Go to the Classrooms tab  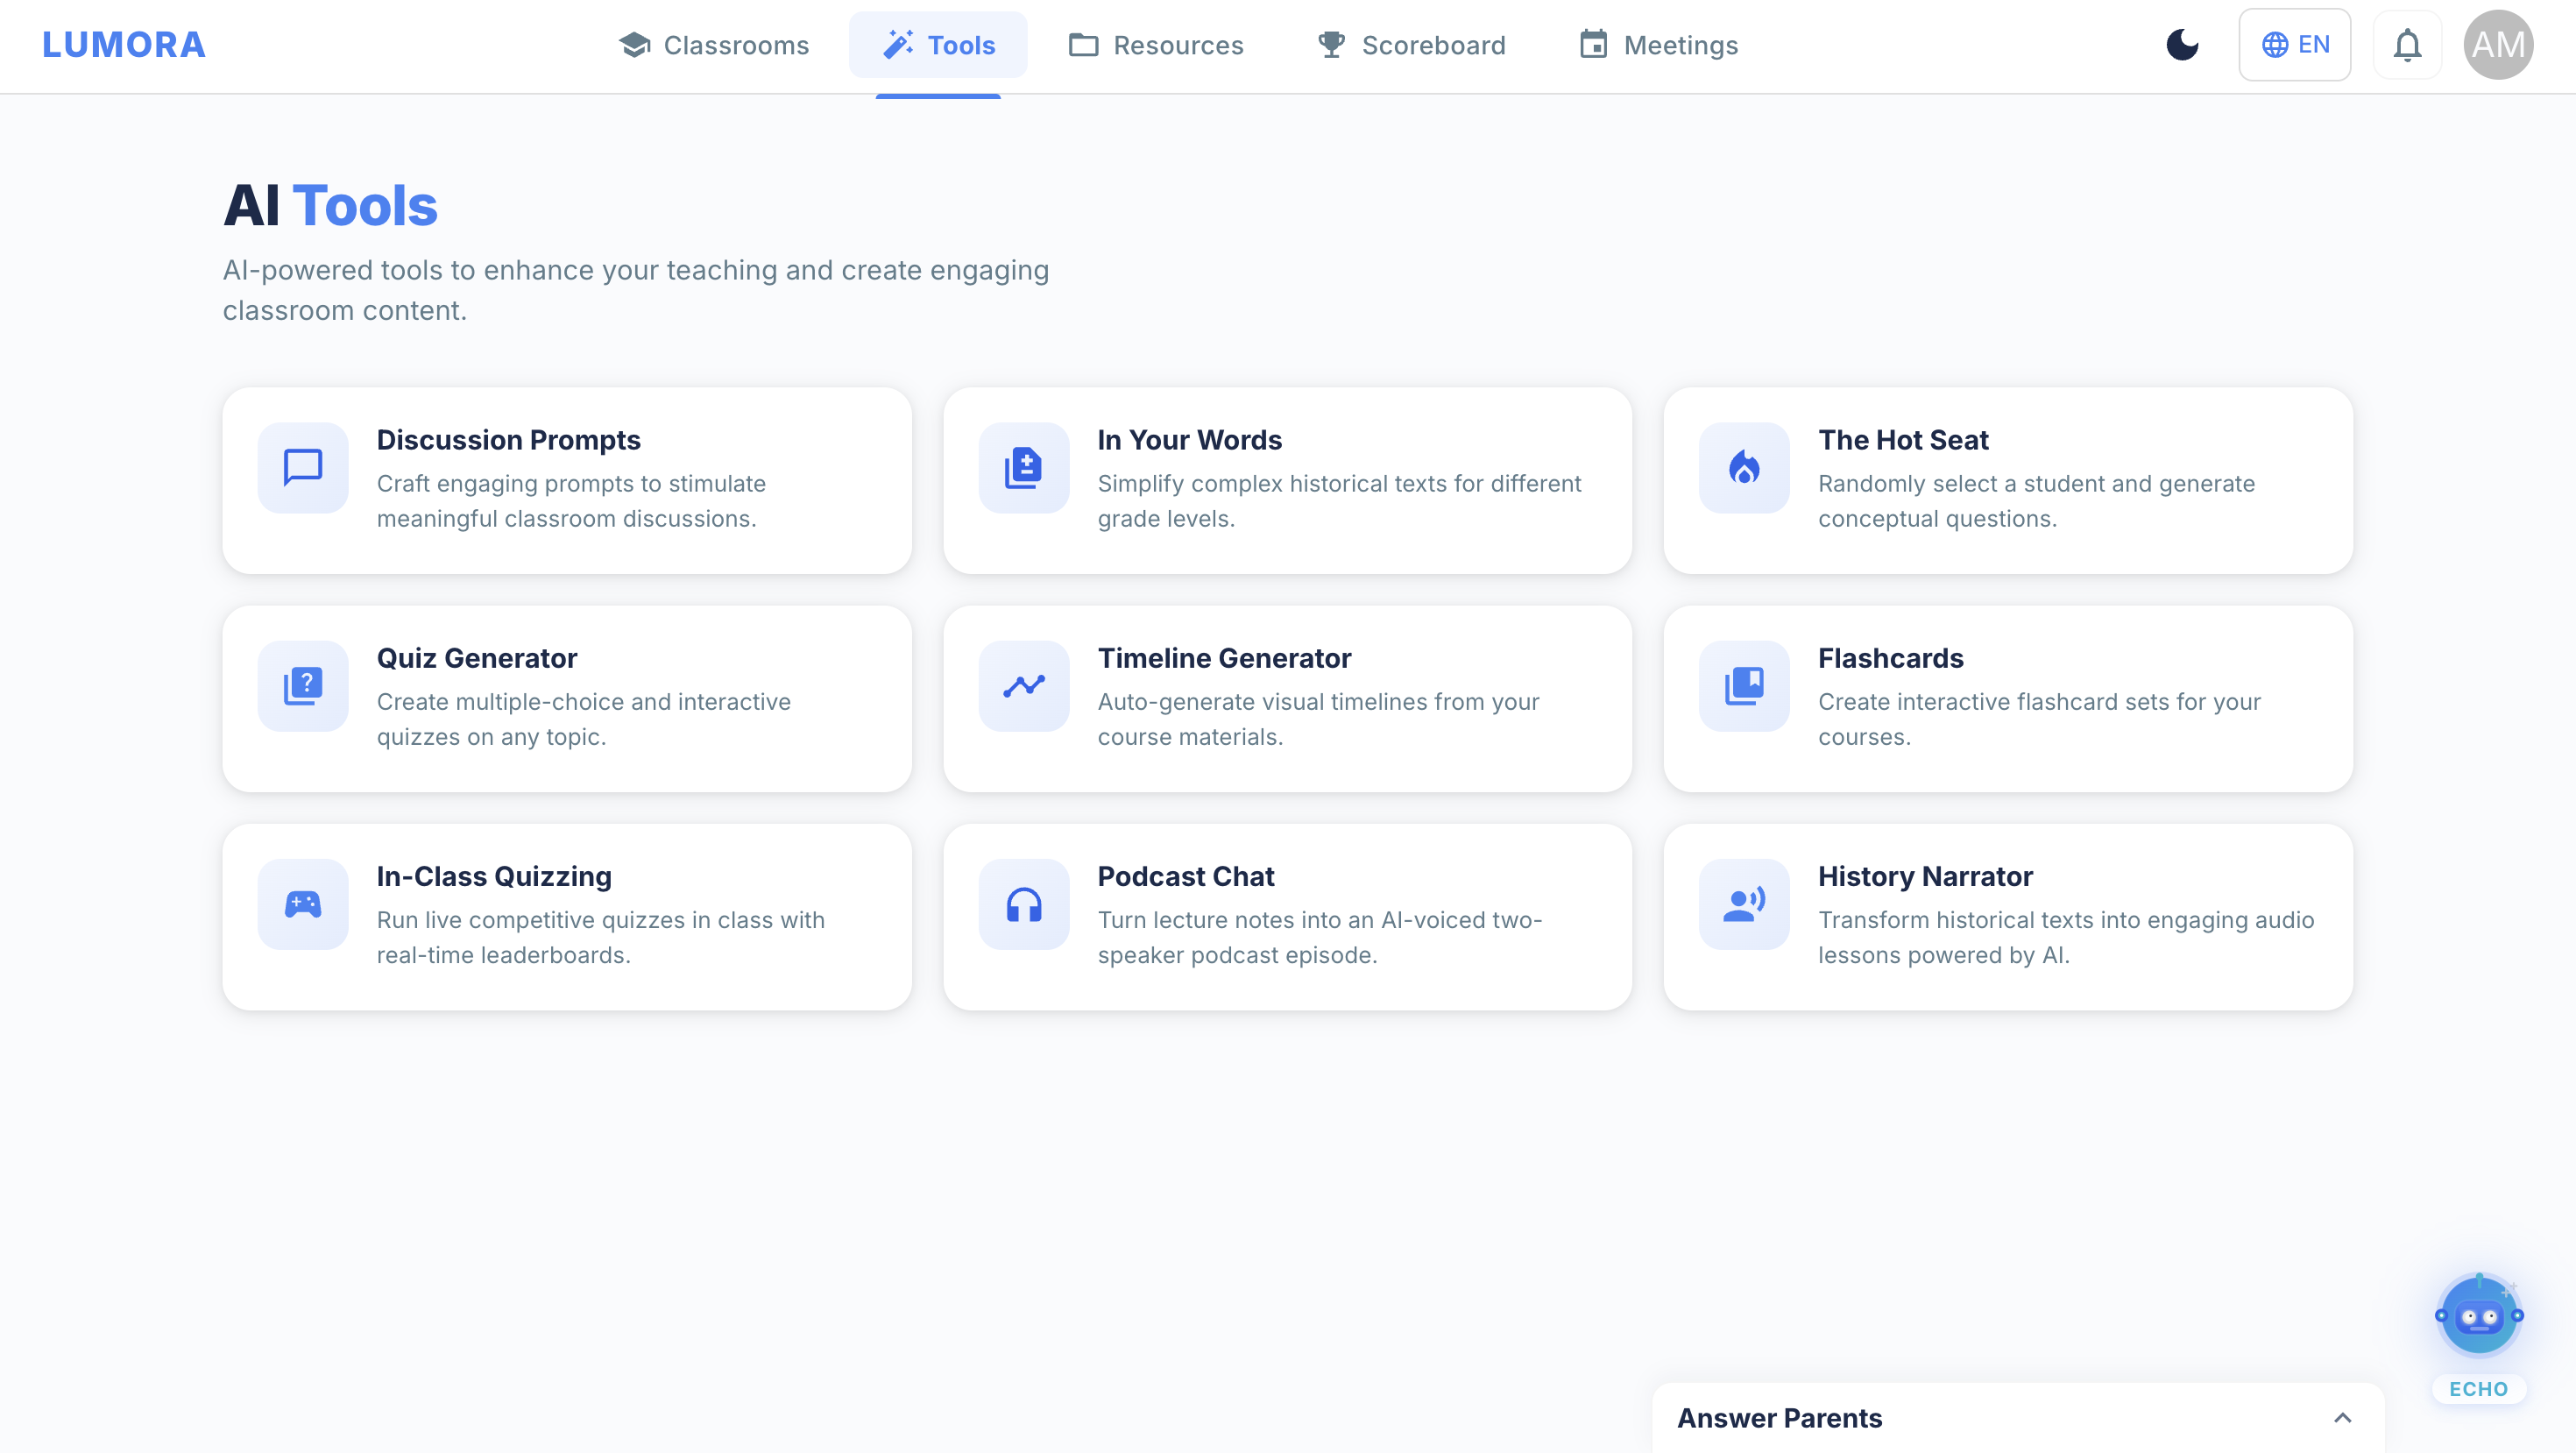click(x=714, y=45)
